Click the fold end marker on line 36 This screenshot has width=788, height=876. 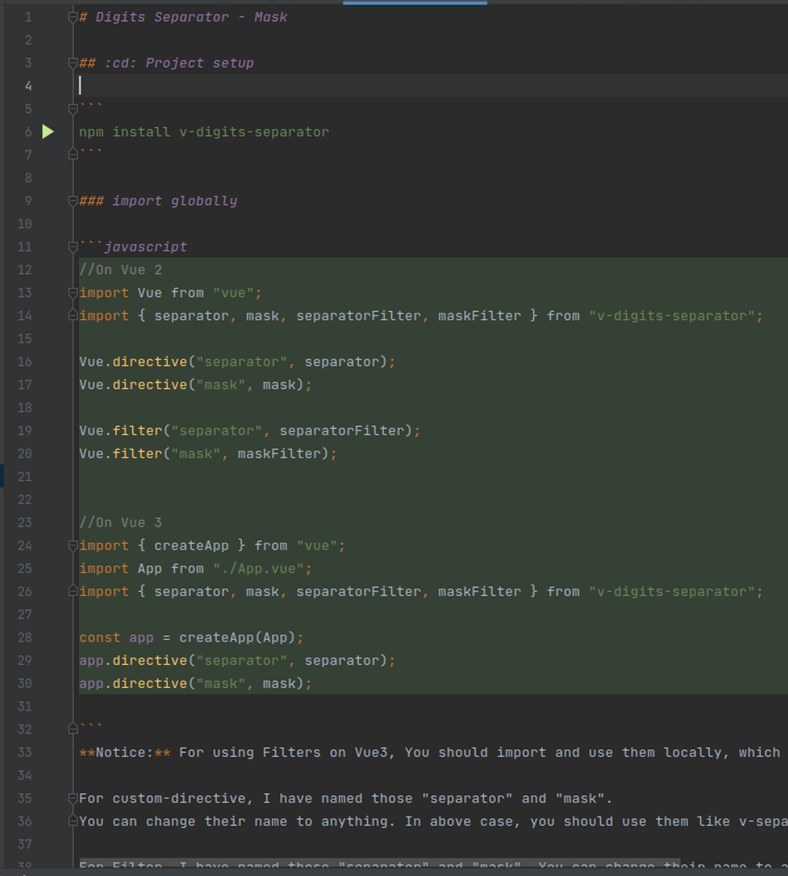click(x=73, y=821)
